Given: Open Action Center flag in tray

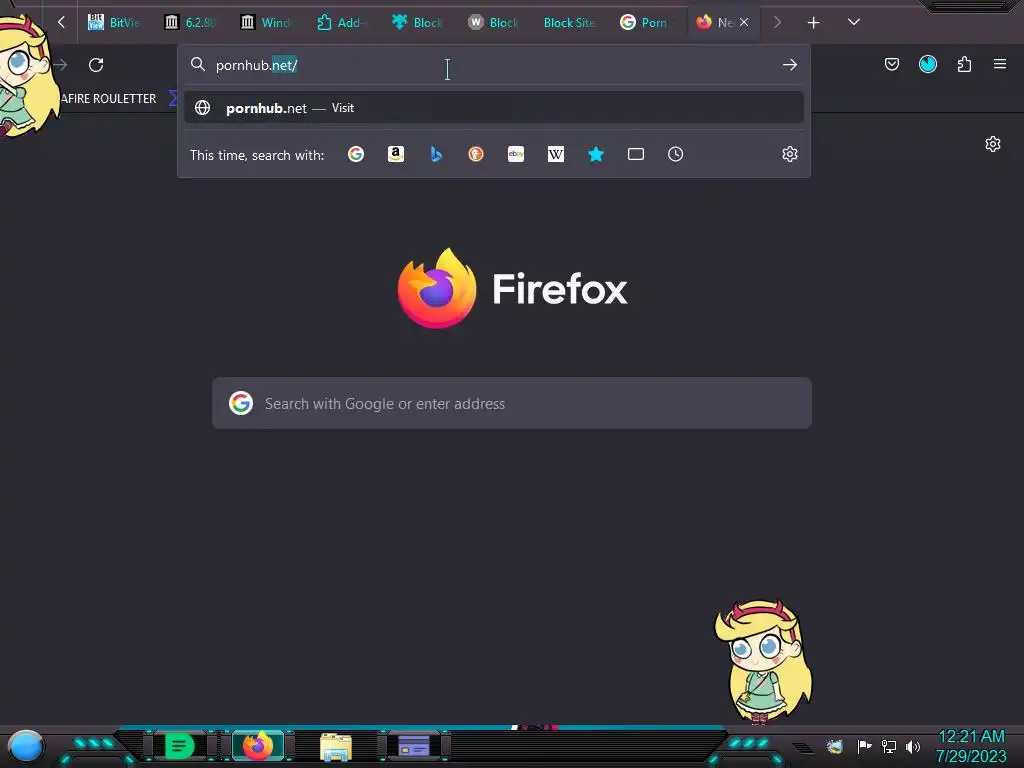Looking at the screenshot, I should (x=864, y=746).
